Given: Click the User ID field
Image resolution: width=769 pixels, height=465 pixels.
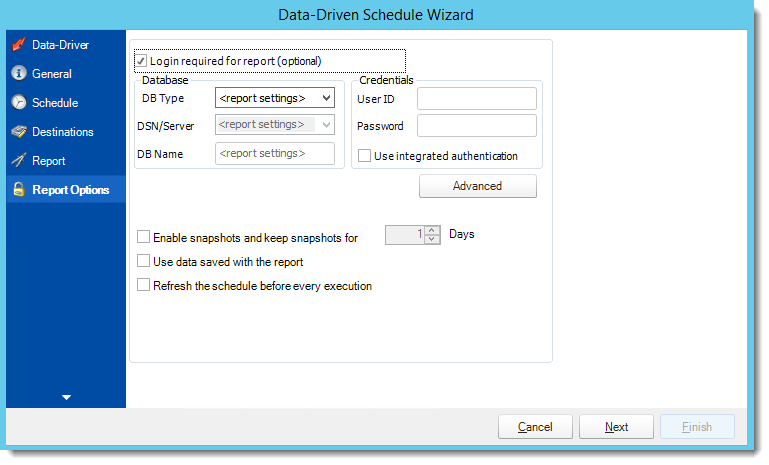Looking at the screenshot, I should point(477,99).
